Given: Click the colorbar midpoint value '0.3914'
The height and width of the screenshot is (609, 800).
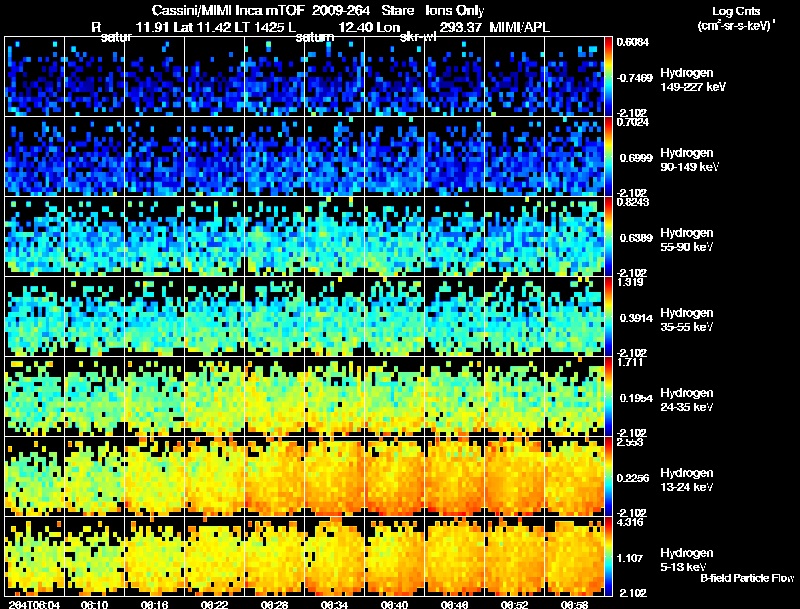Looking at the screenshot, I should 636,318.
